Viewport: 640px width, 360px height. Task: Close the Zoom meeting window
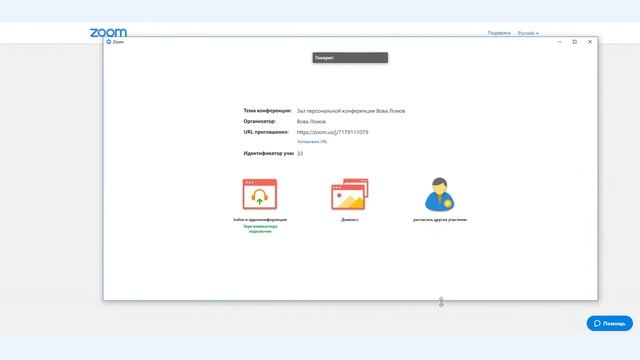point(590,42)
